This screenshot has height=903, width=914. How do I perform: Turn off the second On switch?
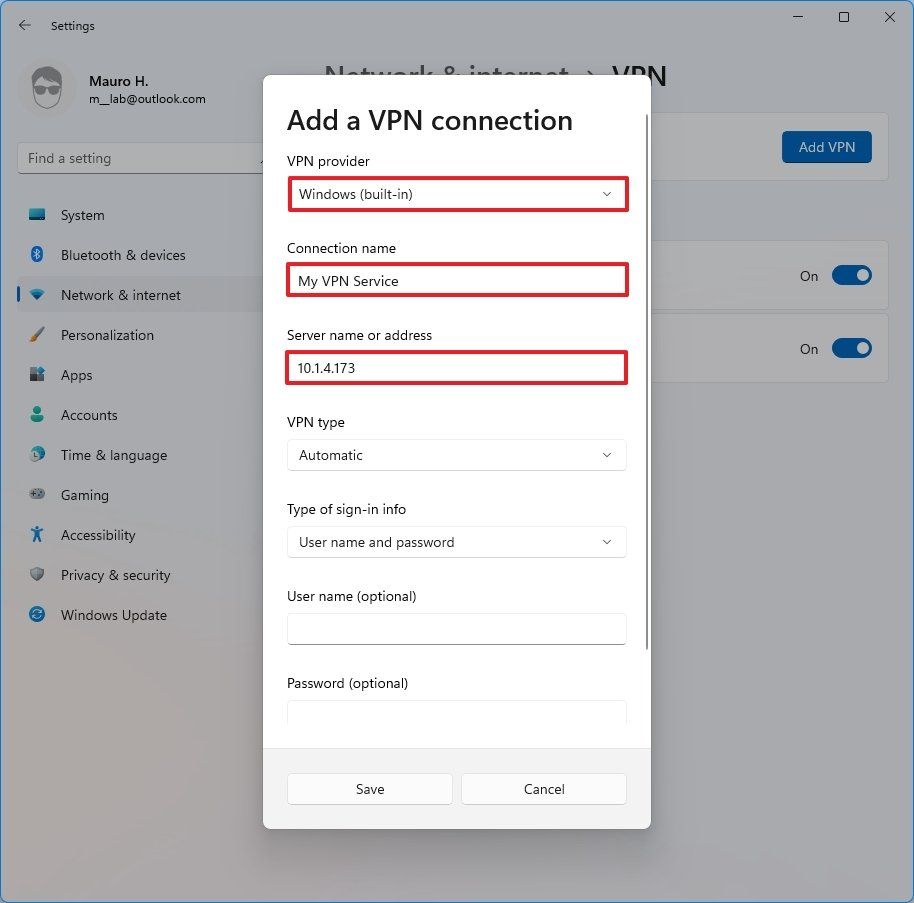point(852,348)
